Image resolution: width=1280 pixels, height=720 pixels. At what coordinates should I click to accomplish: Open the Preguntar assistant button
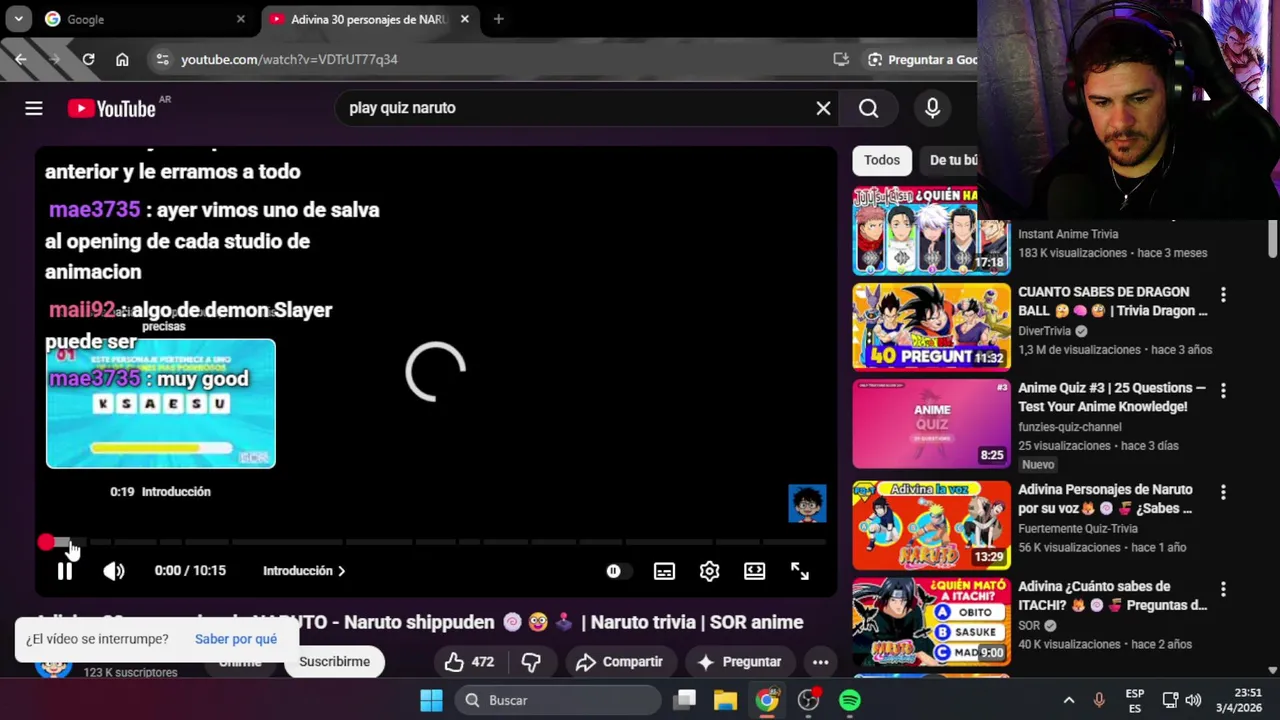(739, 662)
